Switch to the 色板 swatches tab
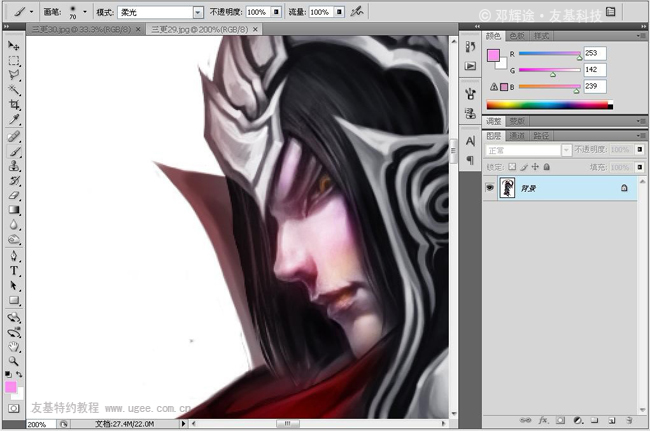 517,36
